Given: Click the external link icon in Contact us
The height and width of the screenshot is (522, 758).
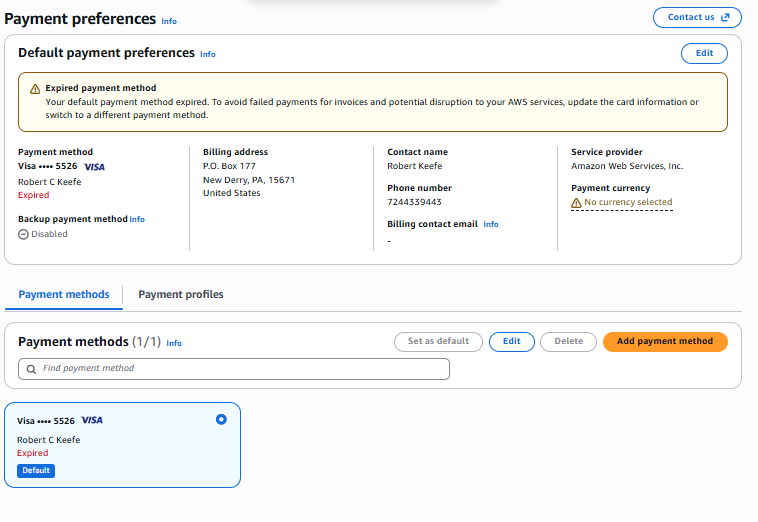Looking at the screenshot, I should [x=725, y=17].
